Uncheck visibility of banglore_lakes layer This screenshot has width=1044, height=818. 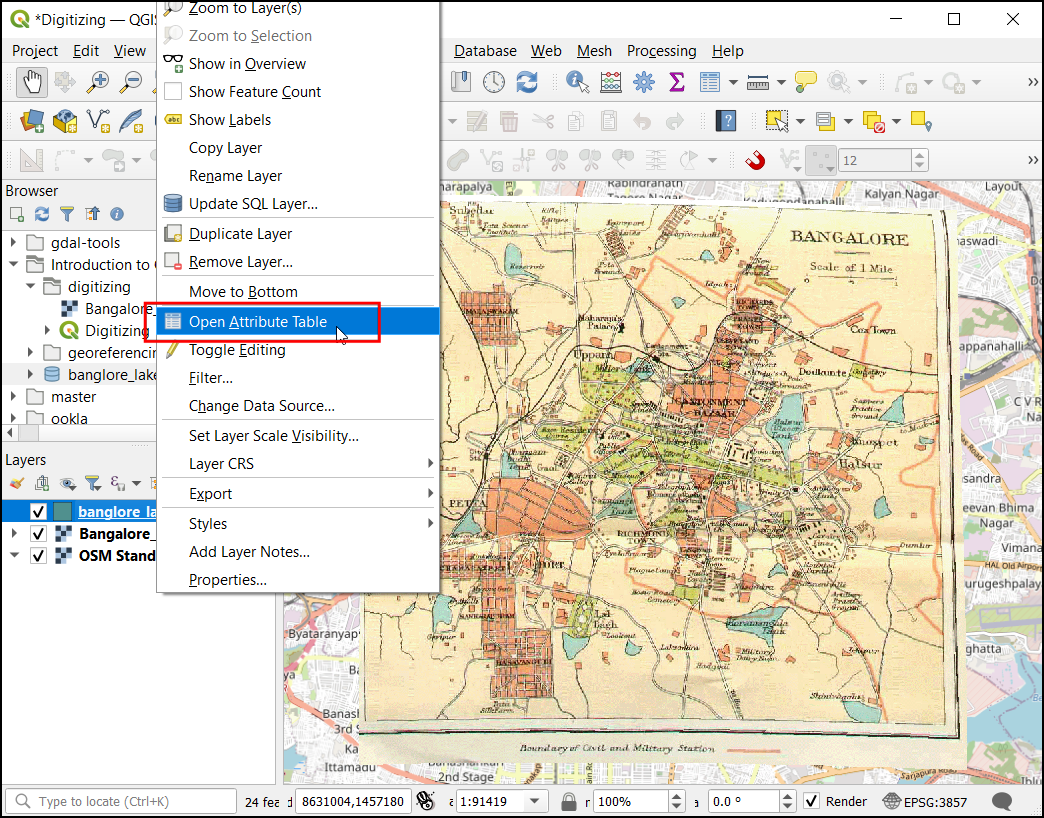point(39,511)
